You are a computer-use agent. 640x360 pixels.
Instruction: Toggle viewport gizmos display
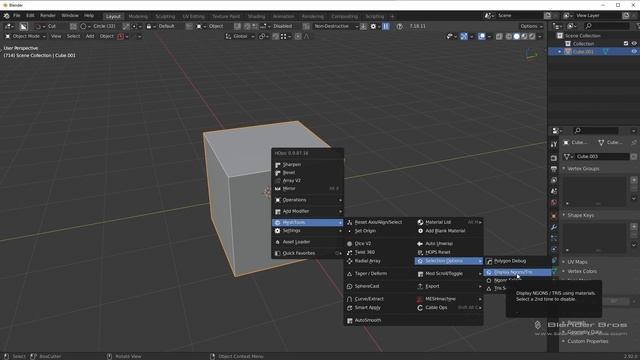click(464, 36)
